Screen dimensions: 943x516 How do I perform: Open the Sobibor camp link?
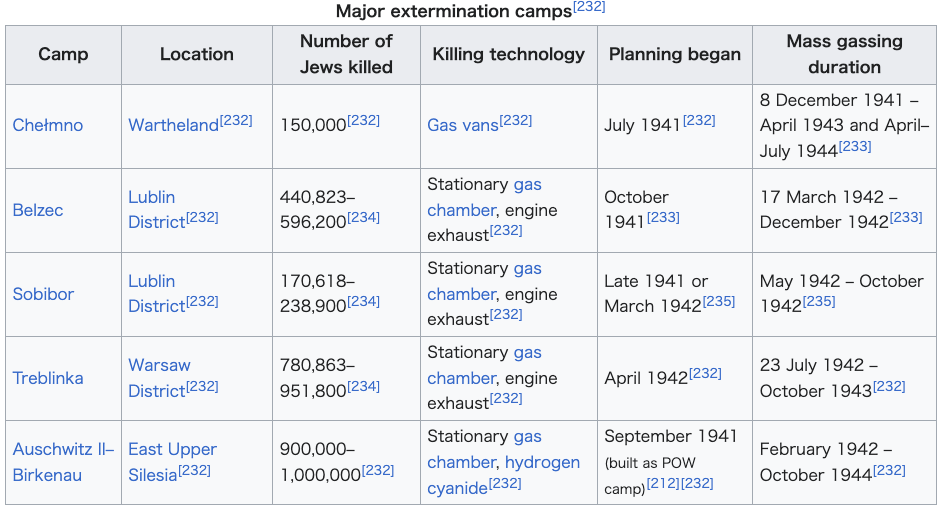[43, 294]
